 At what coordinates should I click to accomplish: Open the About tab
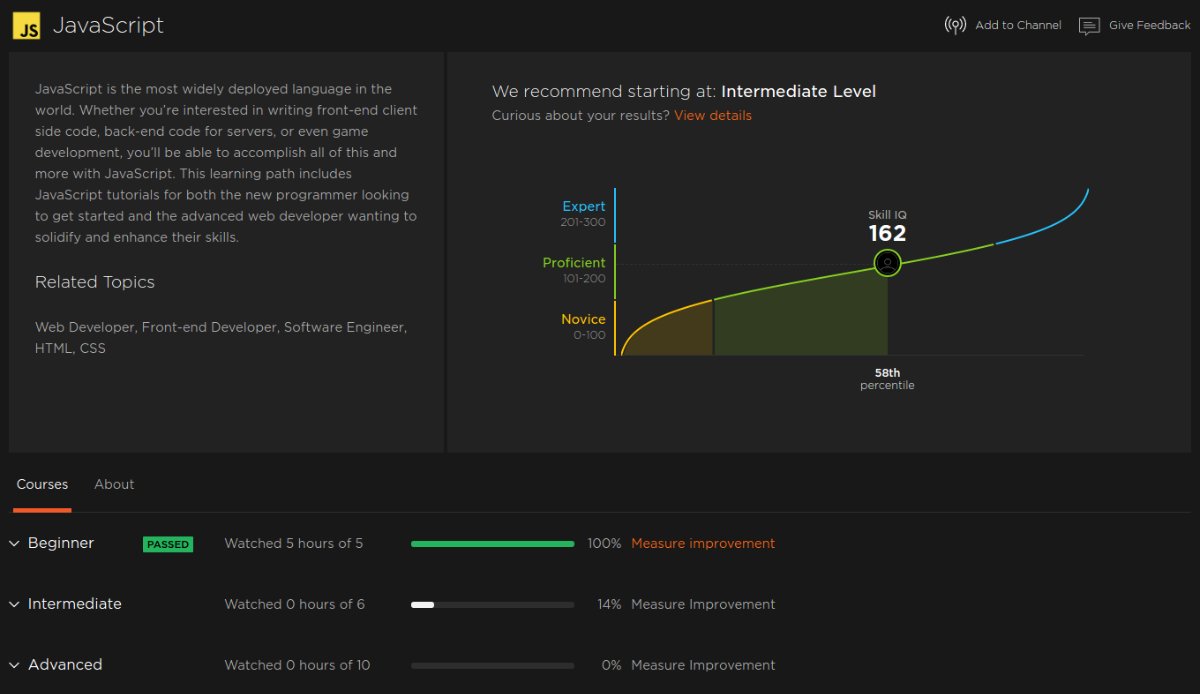[x=114, y=484]
